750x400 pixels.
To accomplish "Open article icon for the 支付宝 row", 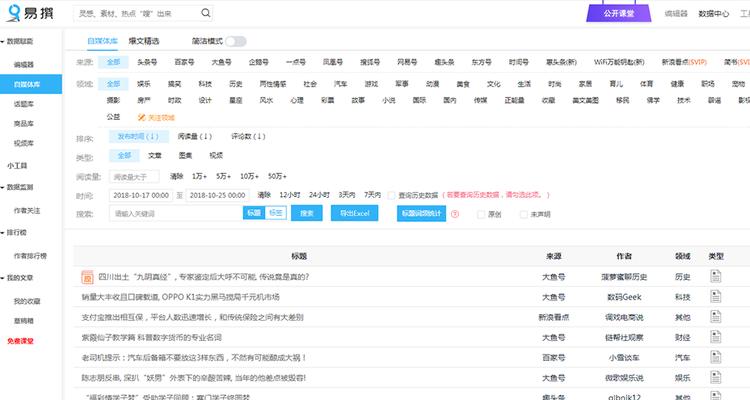I will 716,317.
